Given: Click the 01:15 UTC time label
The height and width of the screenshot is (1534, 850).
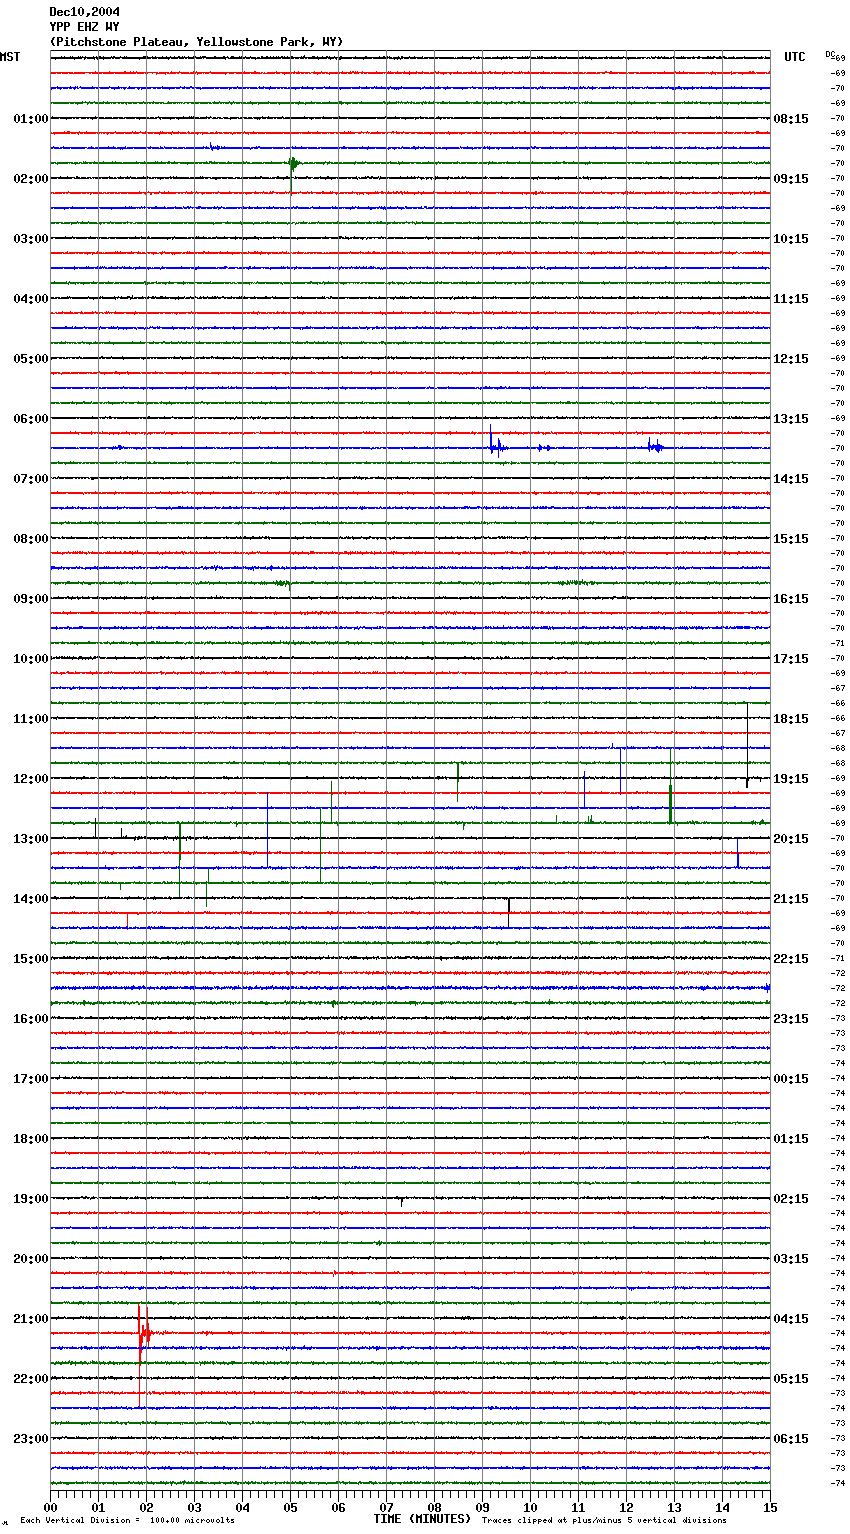Looking at the screenshot, I should pos(791,1139).
